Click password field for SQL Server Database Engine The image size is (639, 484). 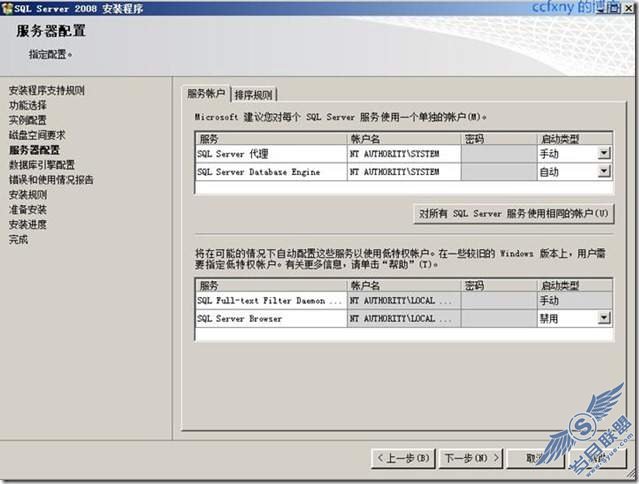click(x=499, y=172)
